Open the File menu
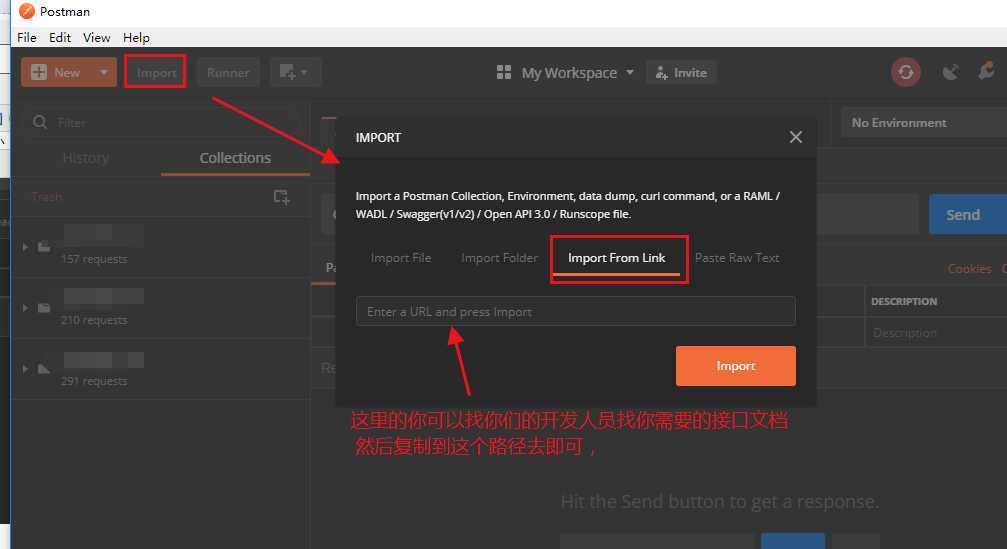Image resolution: width=1007 pixels, height=549 pixels. pyautogui.click(x=26, y=37)
